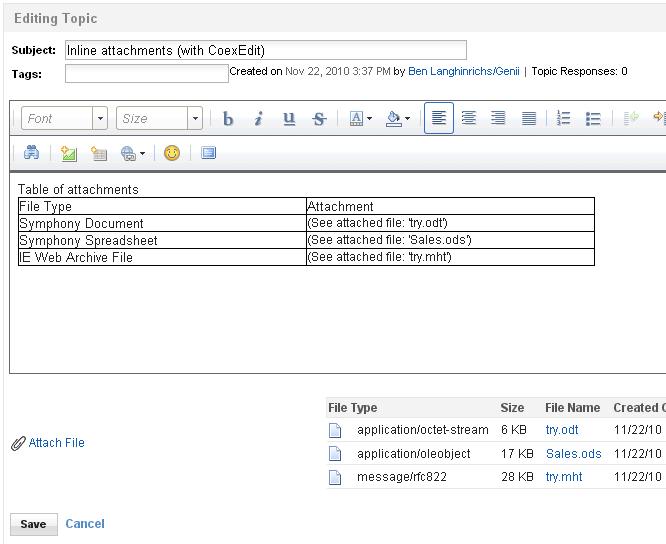Open the Sales.ods attachment
This screenshot has height=544, width=666.
(x=573, y=454)
